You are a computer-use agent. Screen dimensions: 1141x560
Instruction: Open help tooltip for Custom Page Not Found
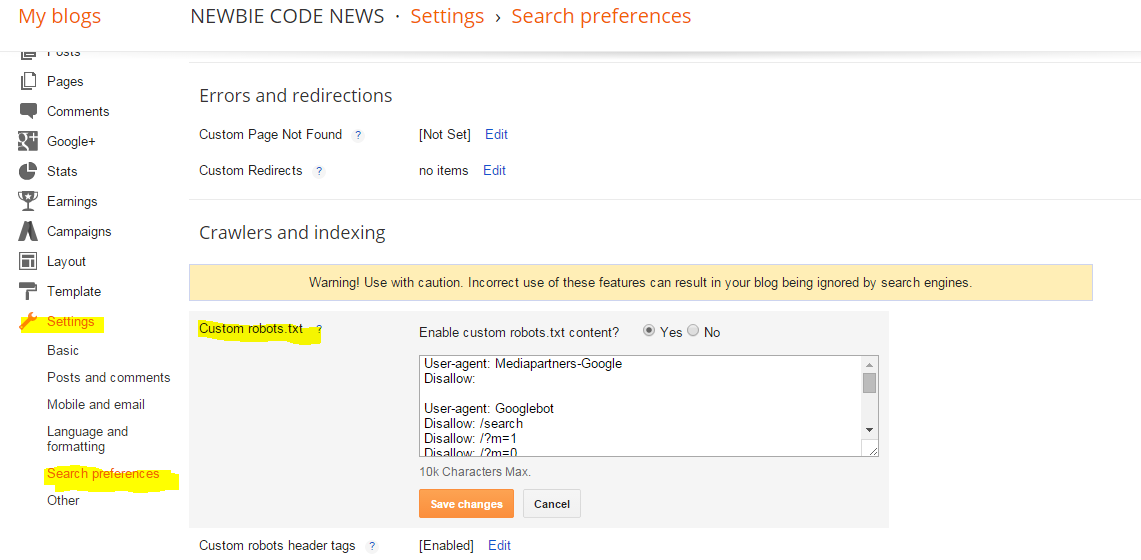357,135
